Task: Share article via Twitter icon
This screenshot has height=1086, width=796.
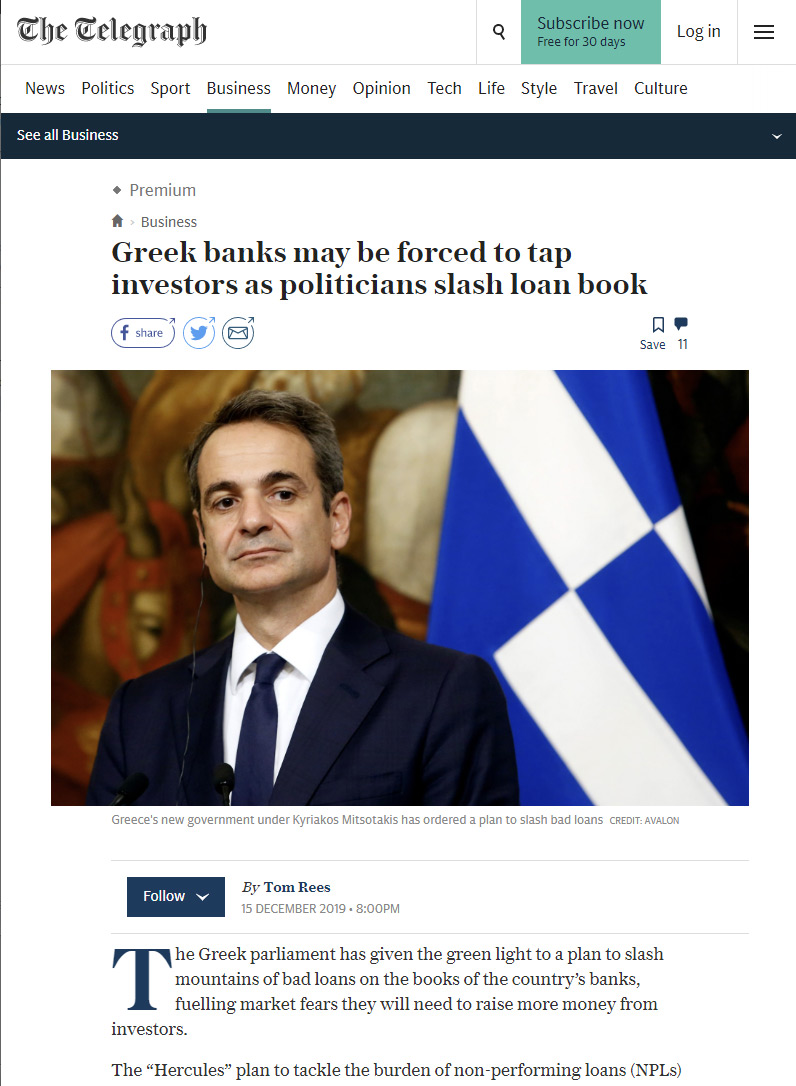Action: [199, 333]
